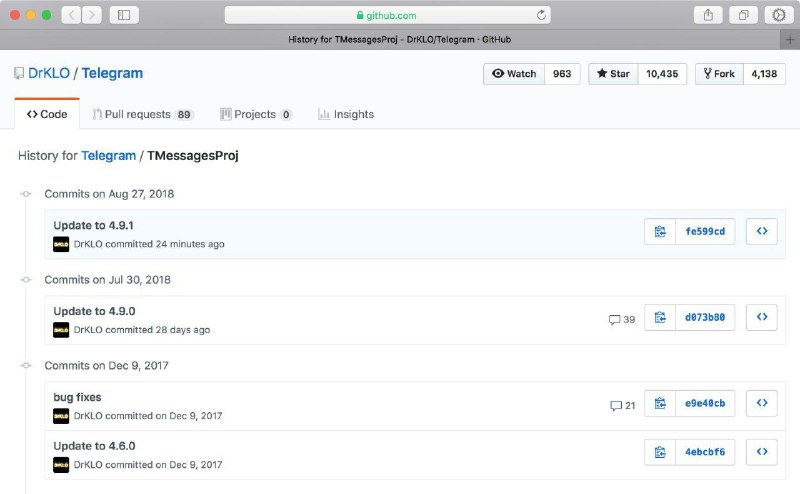Browse repository at commit 4ebcbf6
800x494 pixels.
[762, 452]
